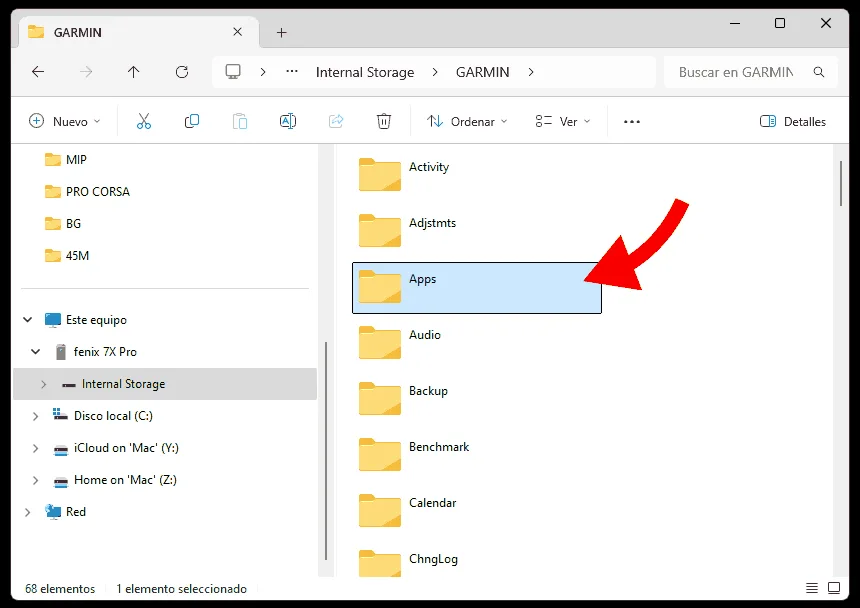Select the Backup folder
This screenshot has width=860, height=608.
pyautogui.click(x=477, y=399)
